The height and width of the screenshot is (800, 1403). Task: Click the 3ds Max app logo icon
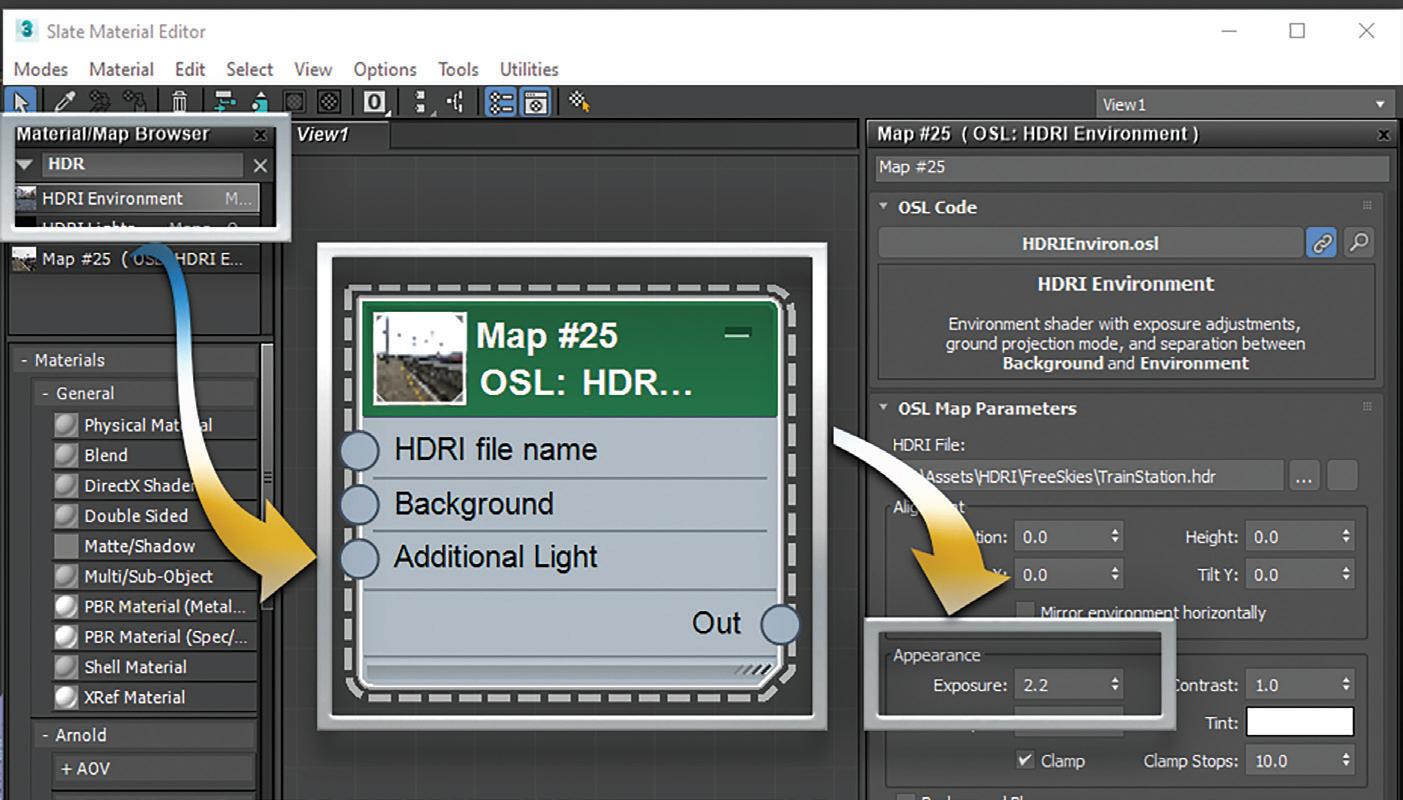(x=26, y=30)
